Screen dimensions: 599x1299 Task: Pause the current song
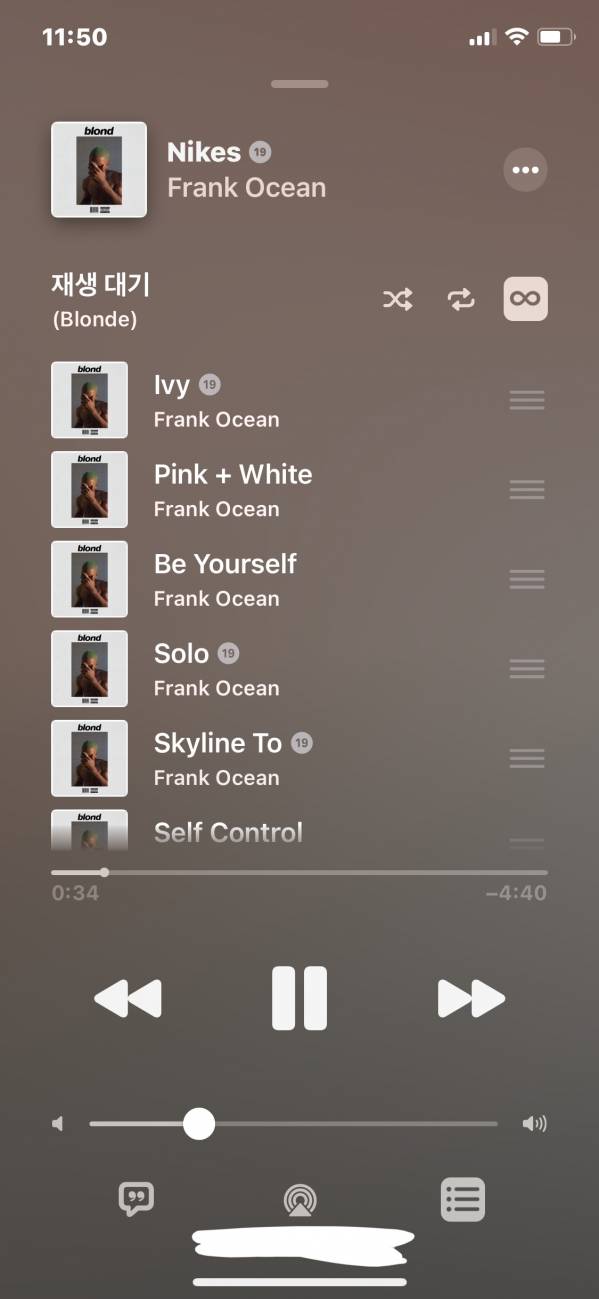point(299,998)
